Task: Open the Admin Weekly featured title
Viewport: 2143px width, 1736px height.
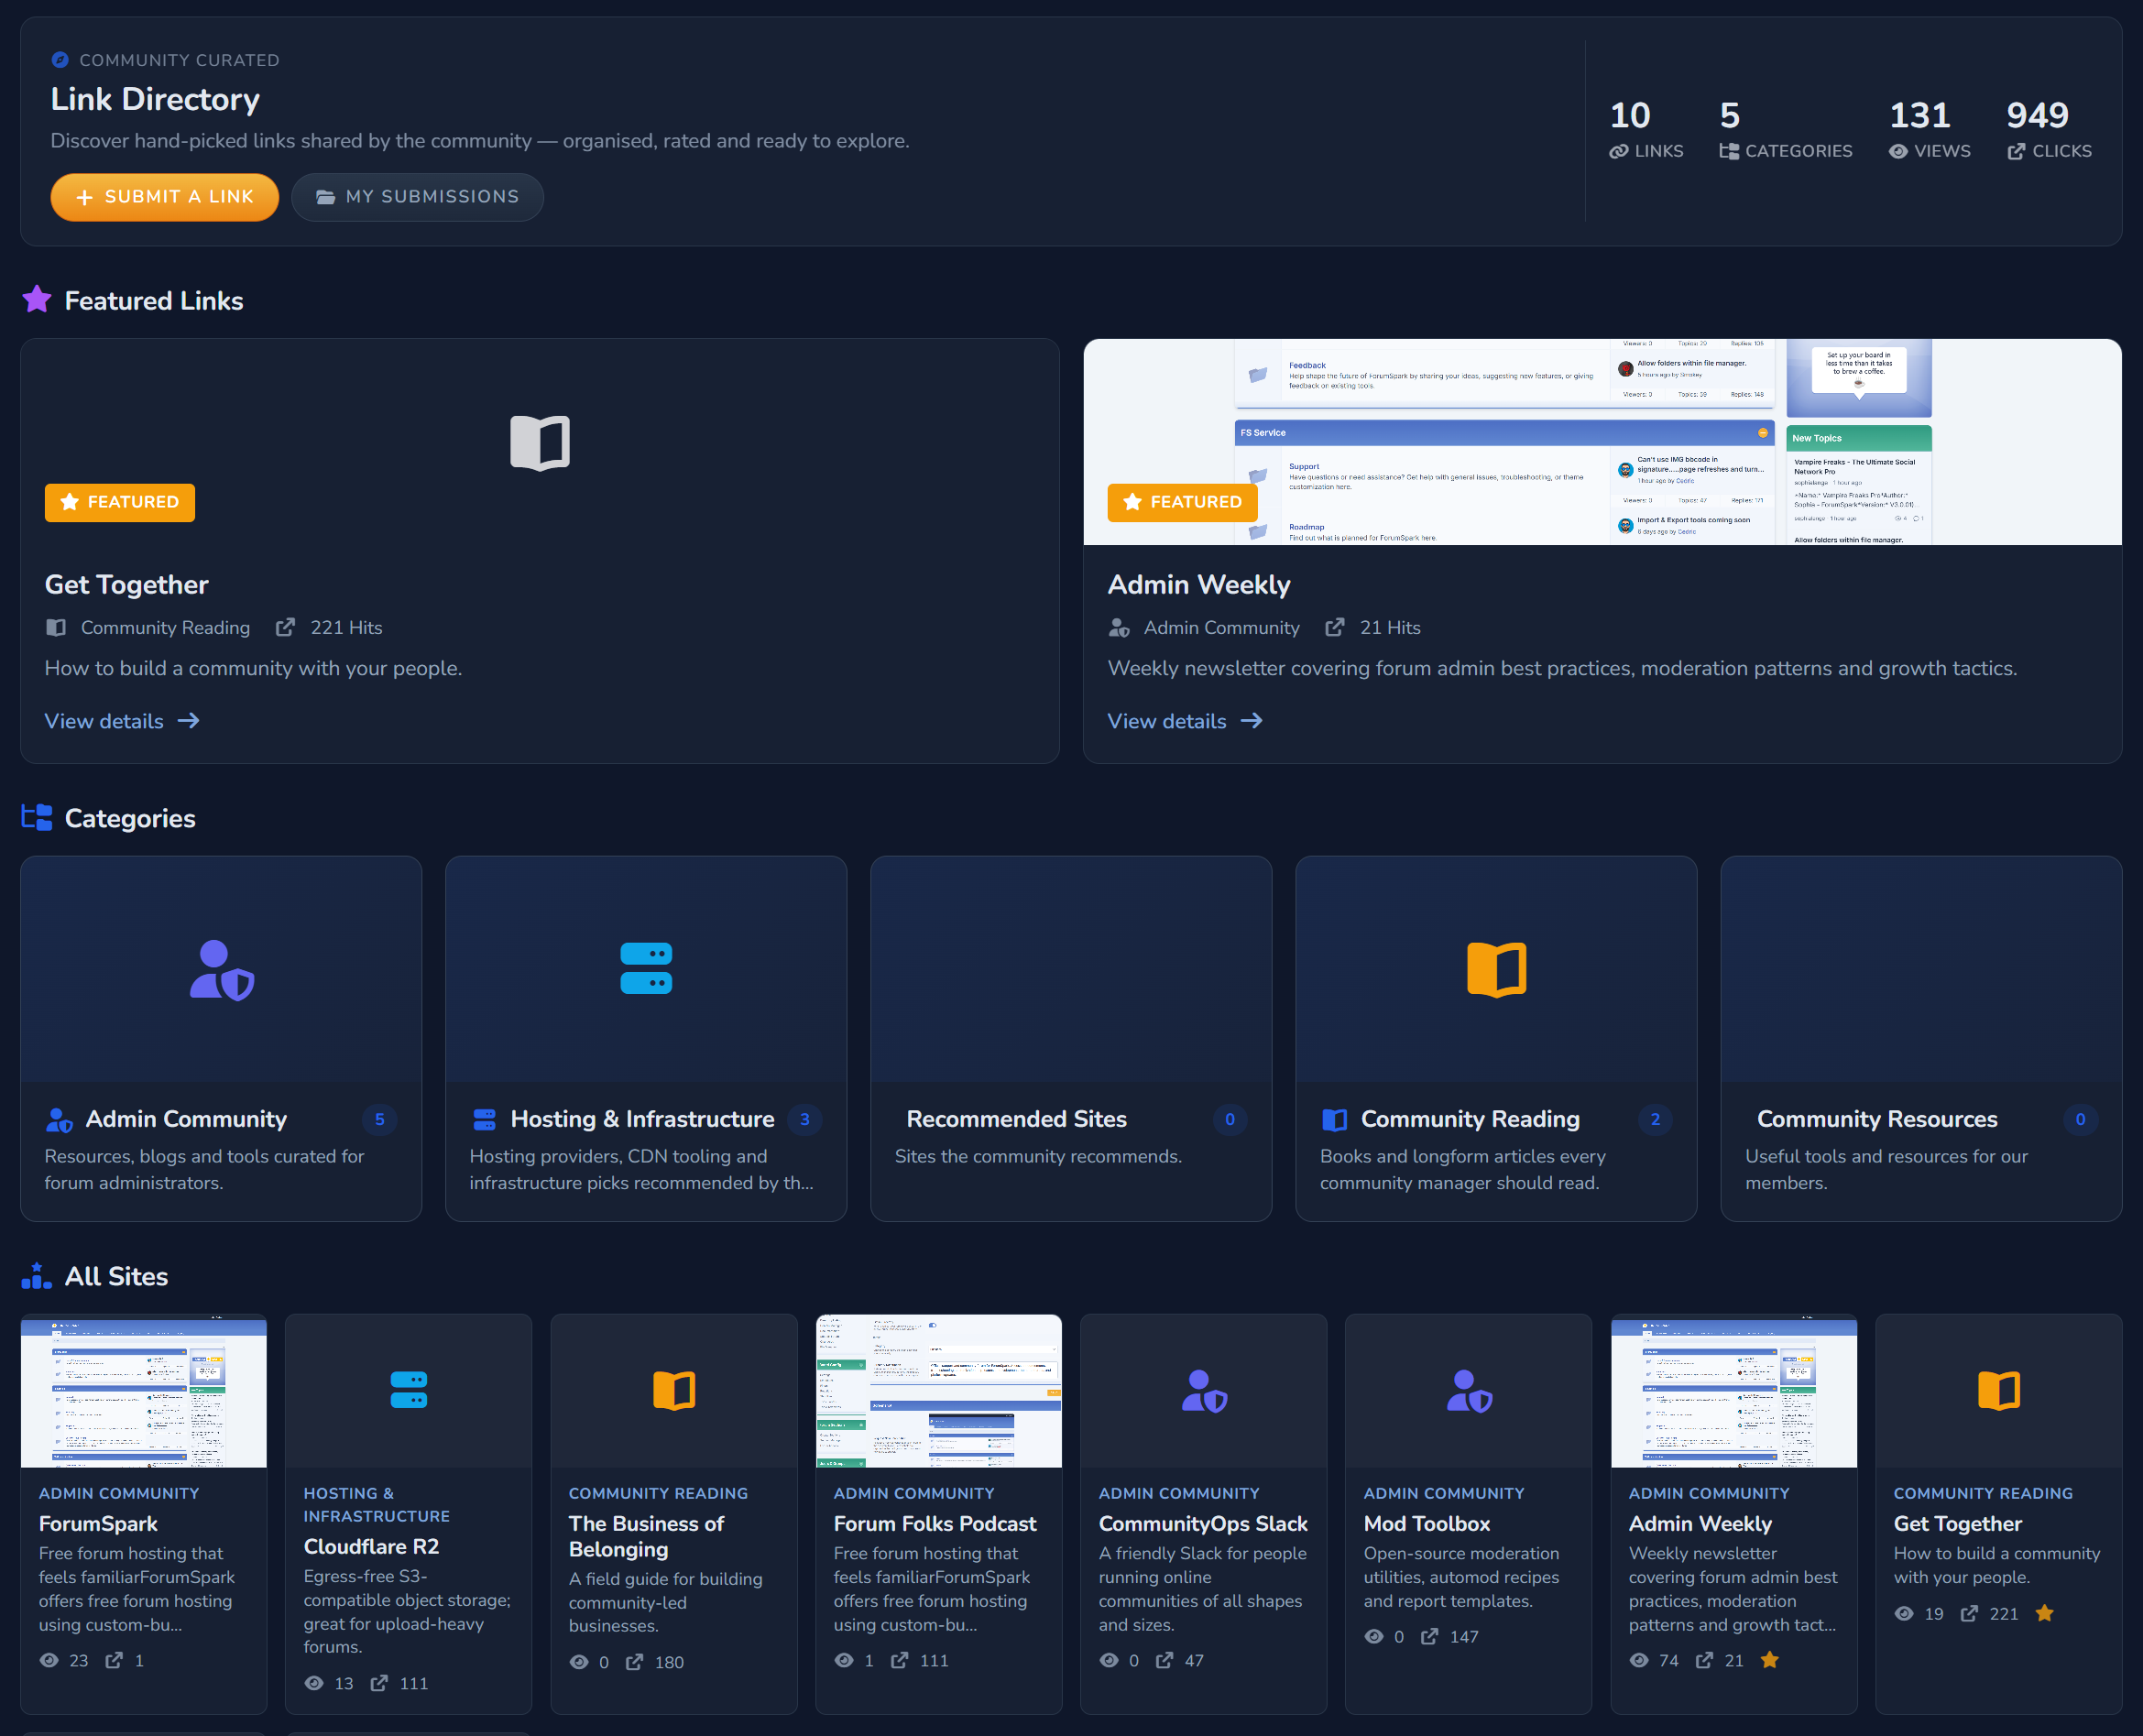Action: tap(1199, 584)
